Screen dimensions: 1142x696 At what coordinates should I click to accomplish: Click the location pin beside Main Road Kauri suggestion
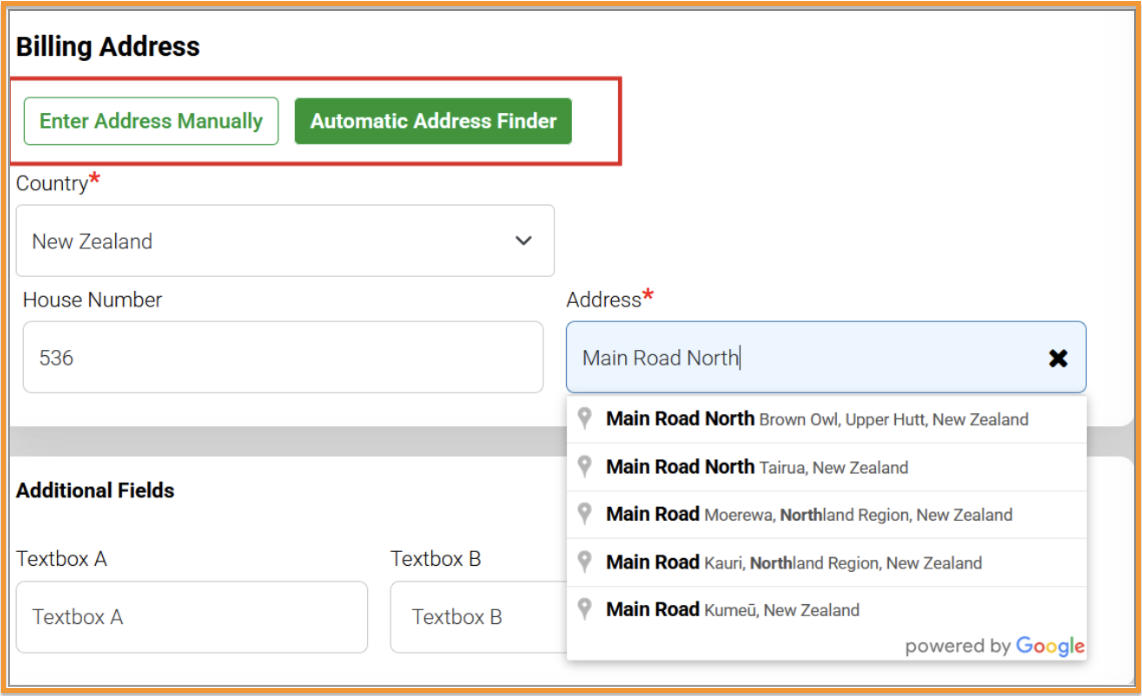click(586, 561)
